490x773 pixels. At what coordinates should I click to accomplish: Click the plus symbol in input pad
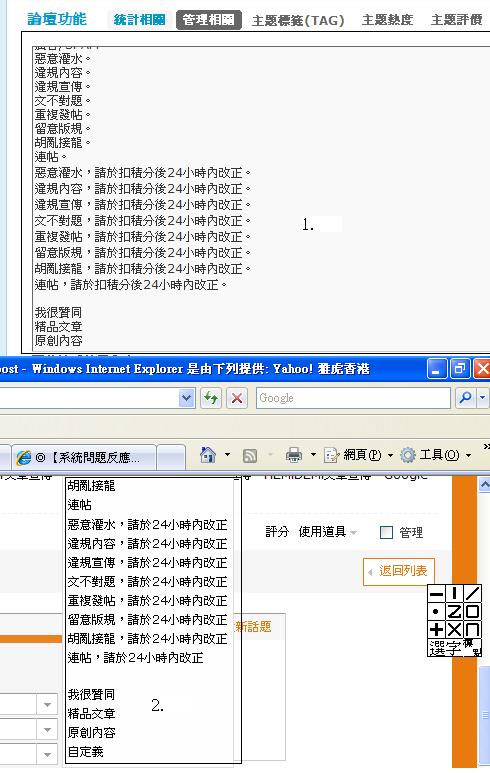[x=436, y=629]
